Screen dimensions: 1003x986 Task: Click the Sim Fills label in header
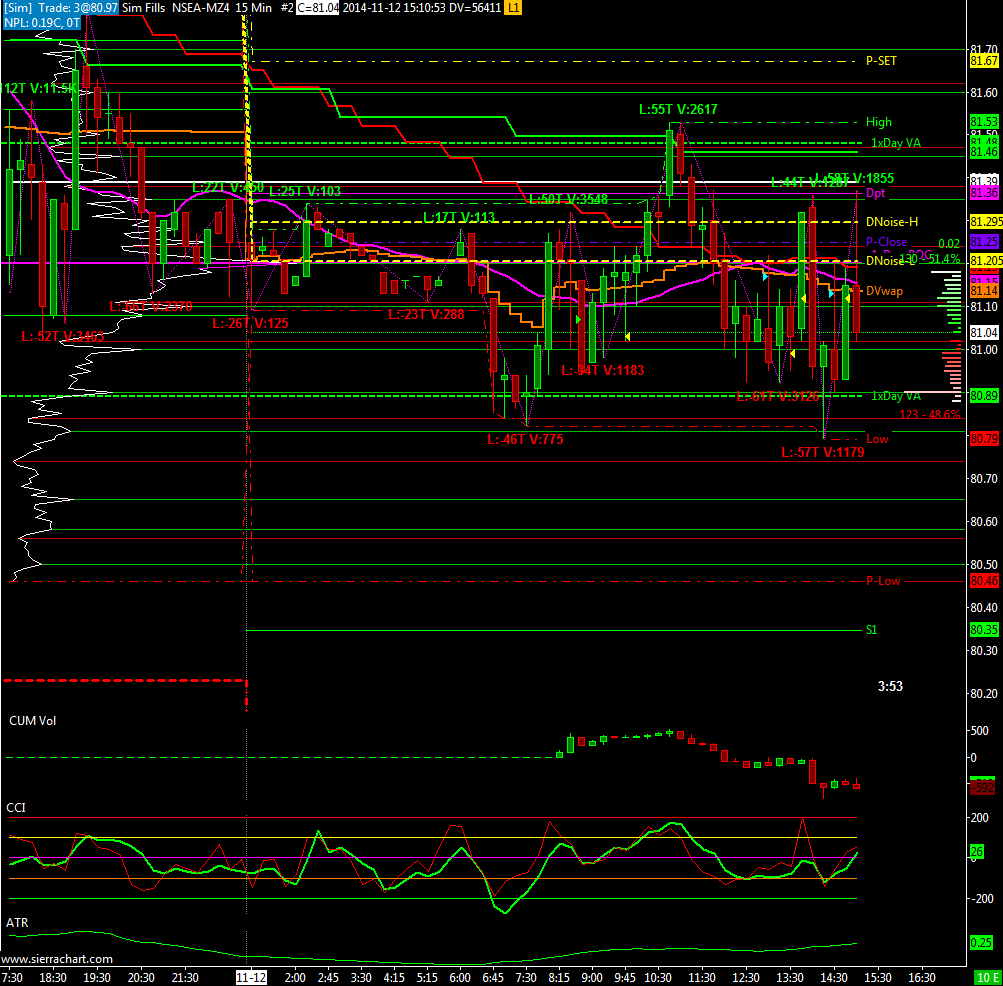(143, 8)
